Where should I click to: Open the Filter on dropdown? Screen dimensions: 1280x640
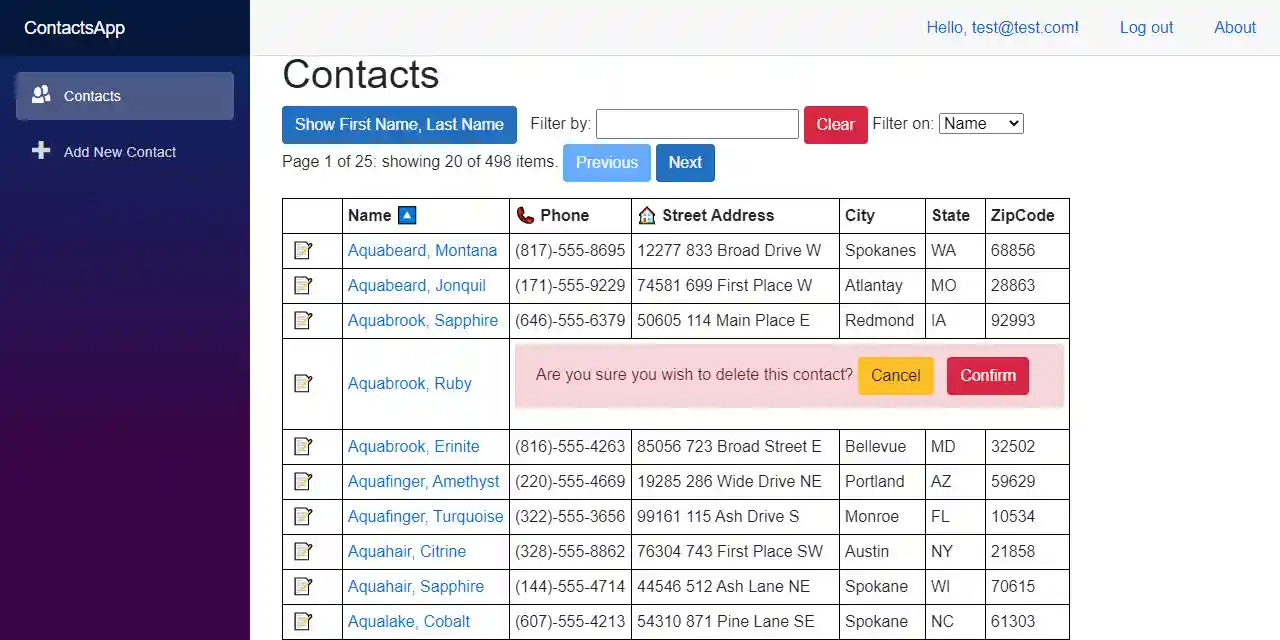click(980, 123)
